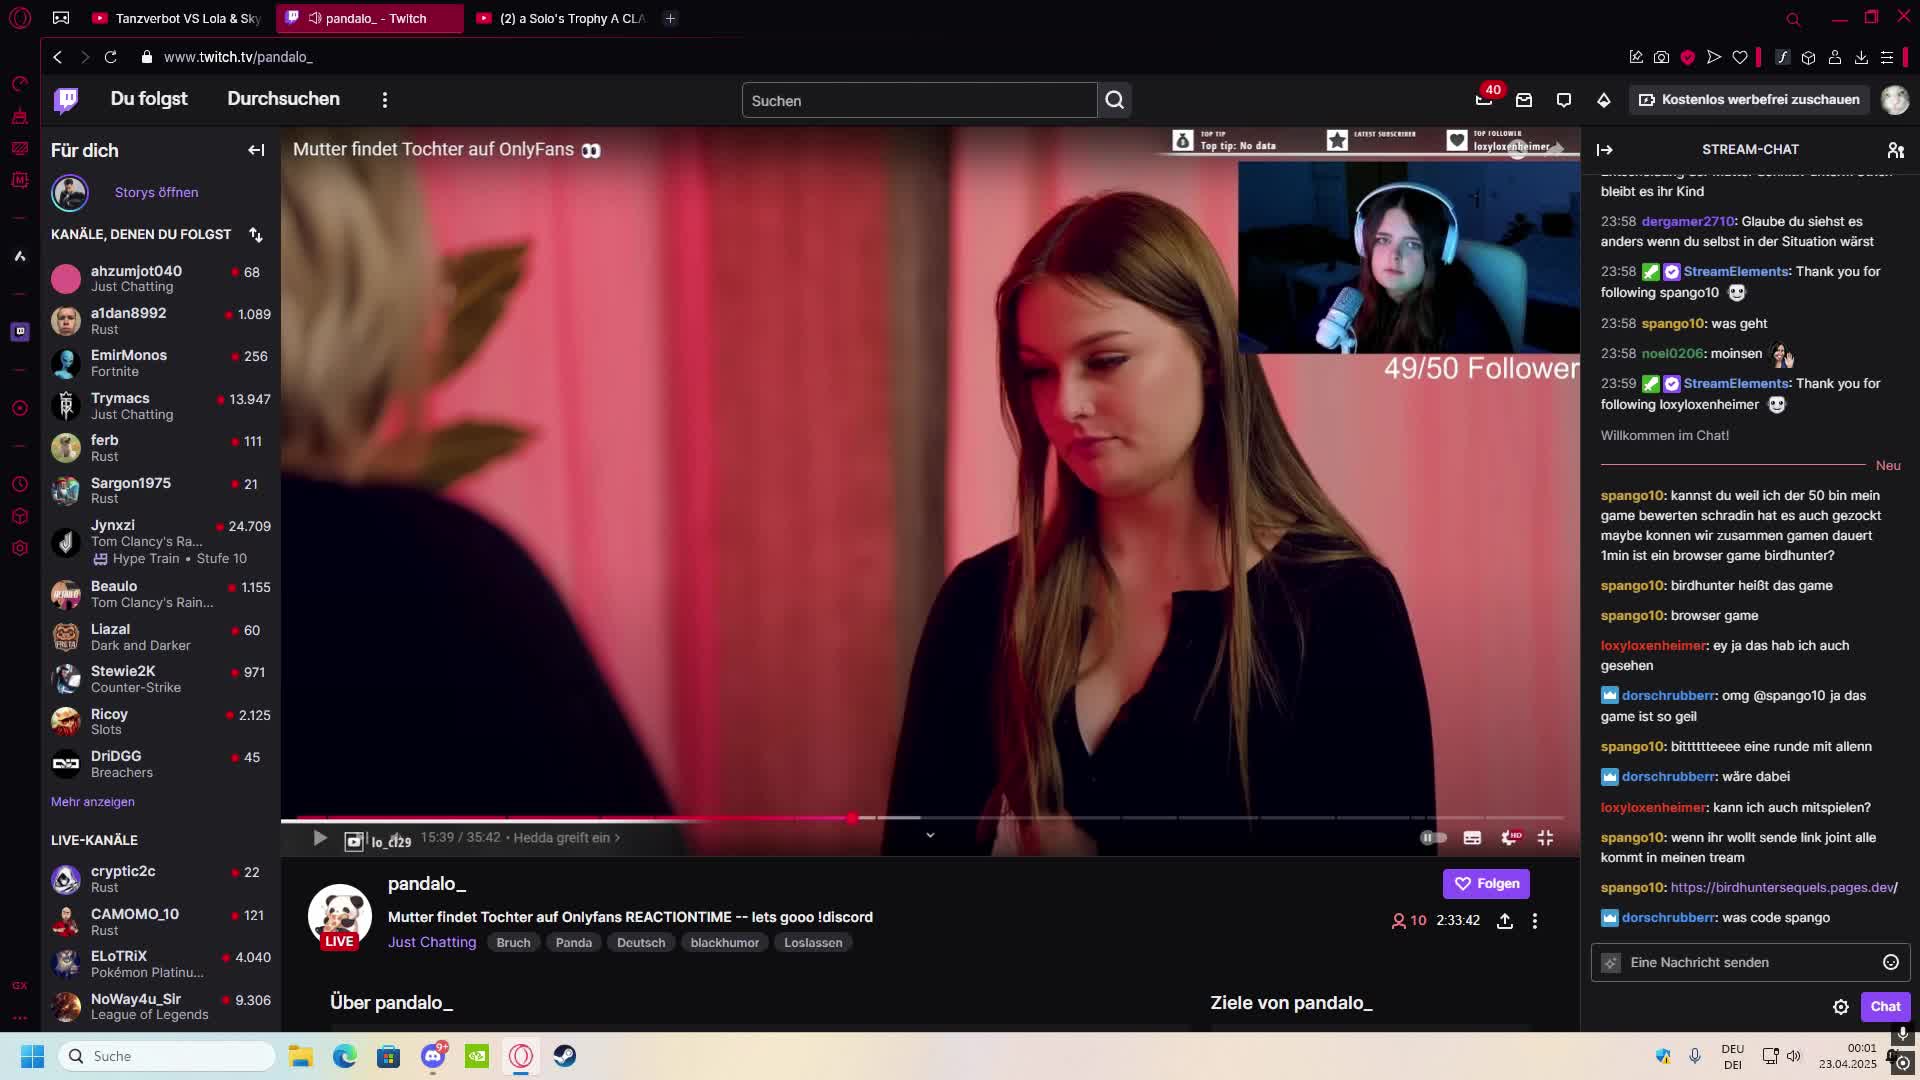Open Opera snapshot camera icon

coord(1662,57)
